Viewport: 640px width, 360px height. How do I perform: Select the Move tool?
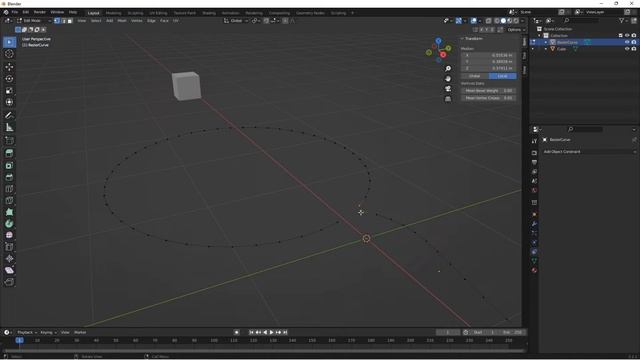(x=9, y=67)
